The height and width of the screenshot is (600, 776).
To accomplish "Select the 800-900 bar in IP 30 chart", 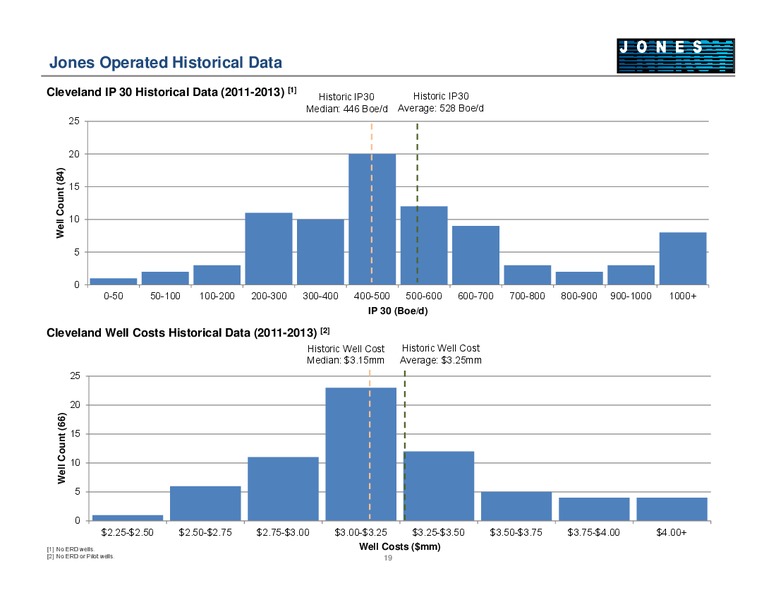I will tap(579, 278).
